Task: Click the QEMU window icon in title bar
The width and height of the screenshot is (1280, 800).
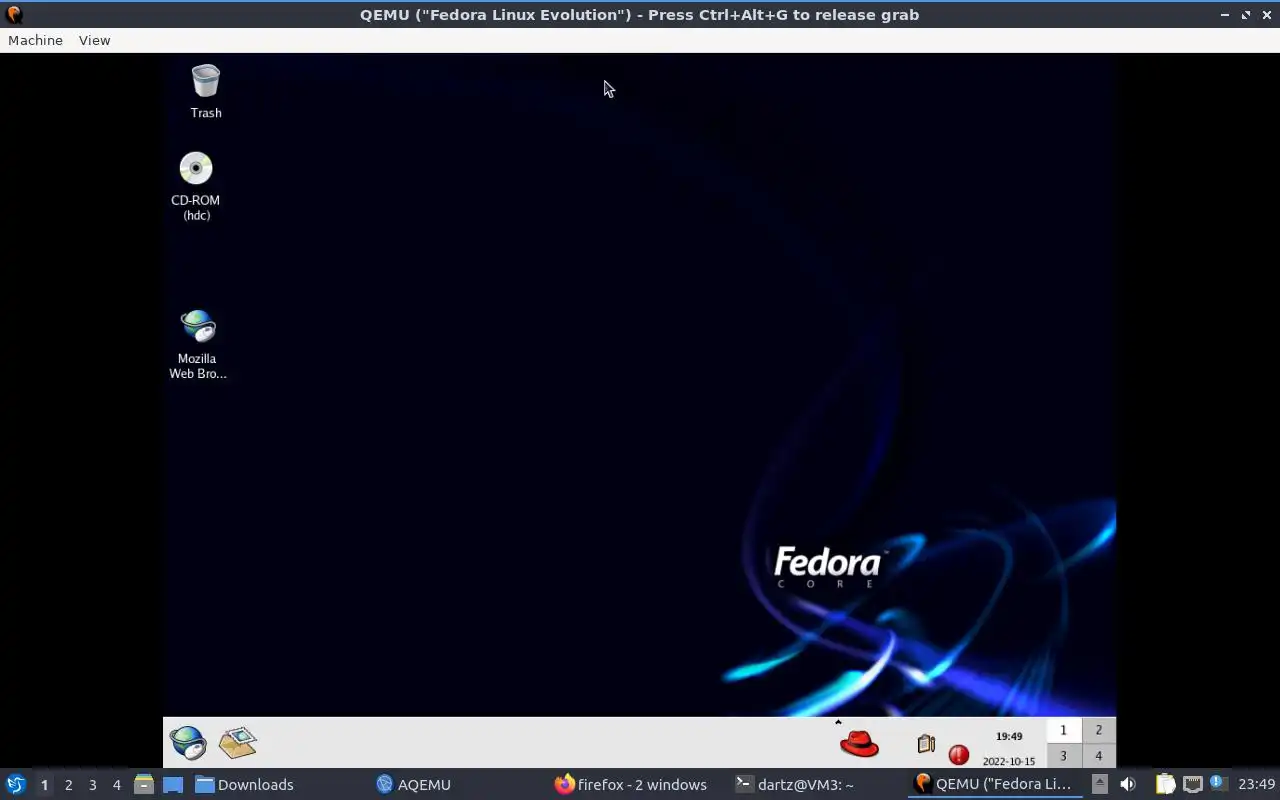Action: point(14,14)
